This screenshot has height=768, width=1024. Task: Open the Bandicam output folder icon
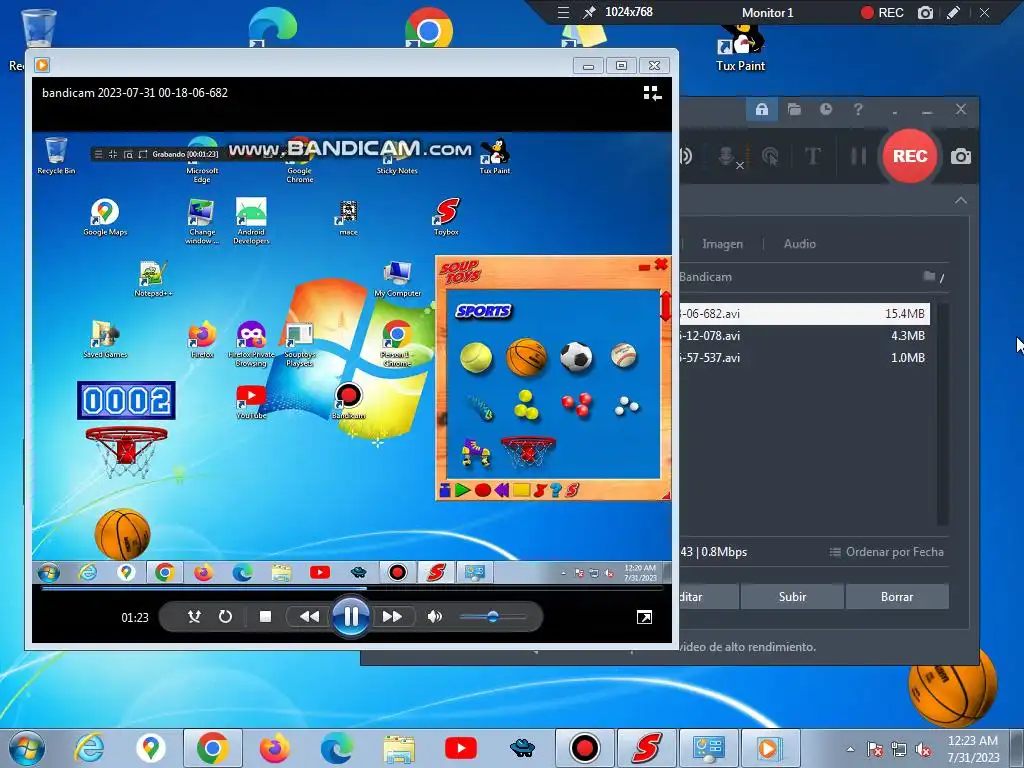pos(929,276)
